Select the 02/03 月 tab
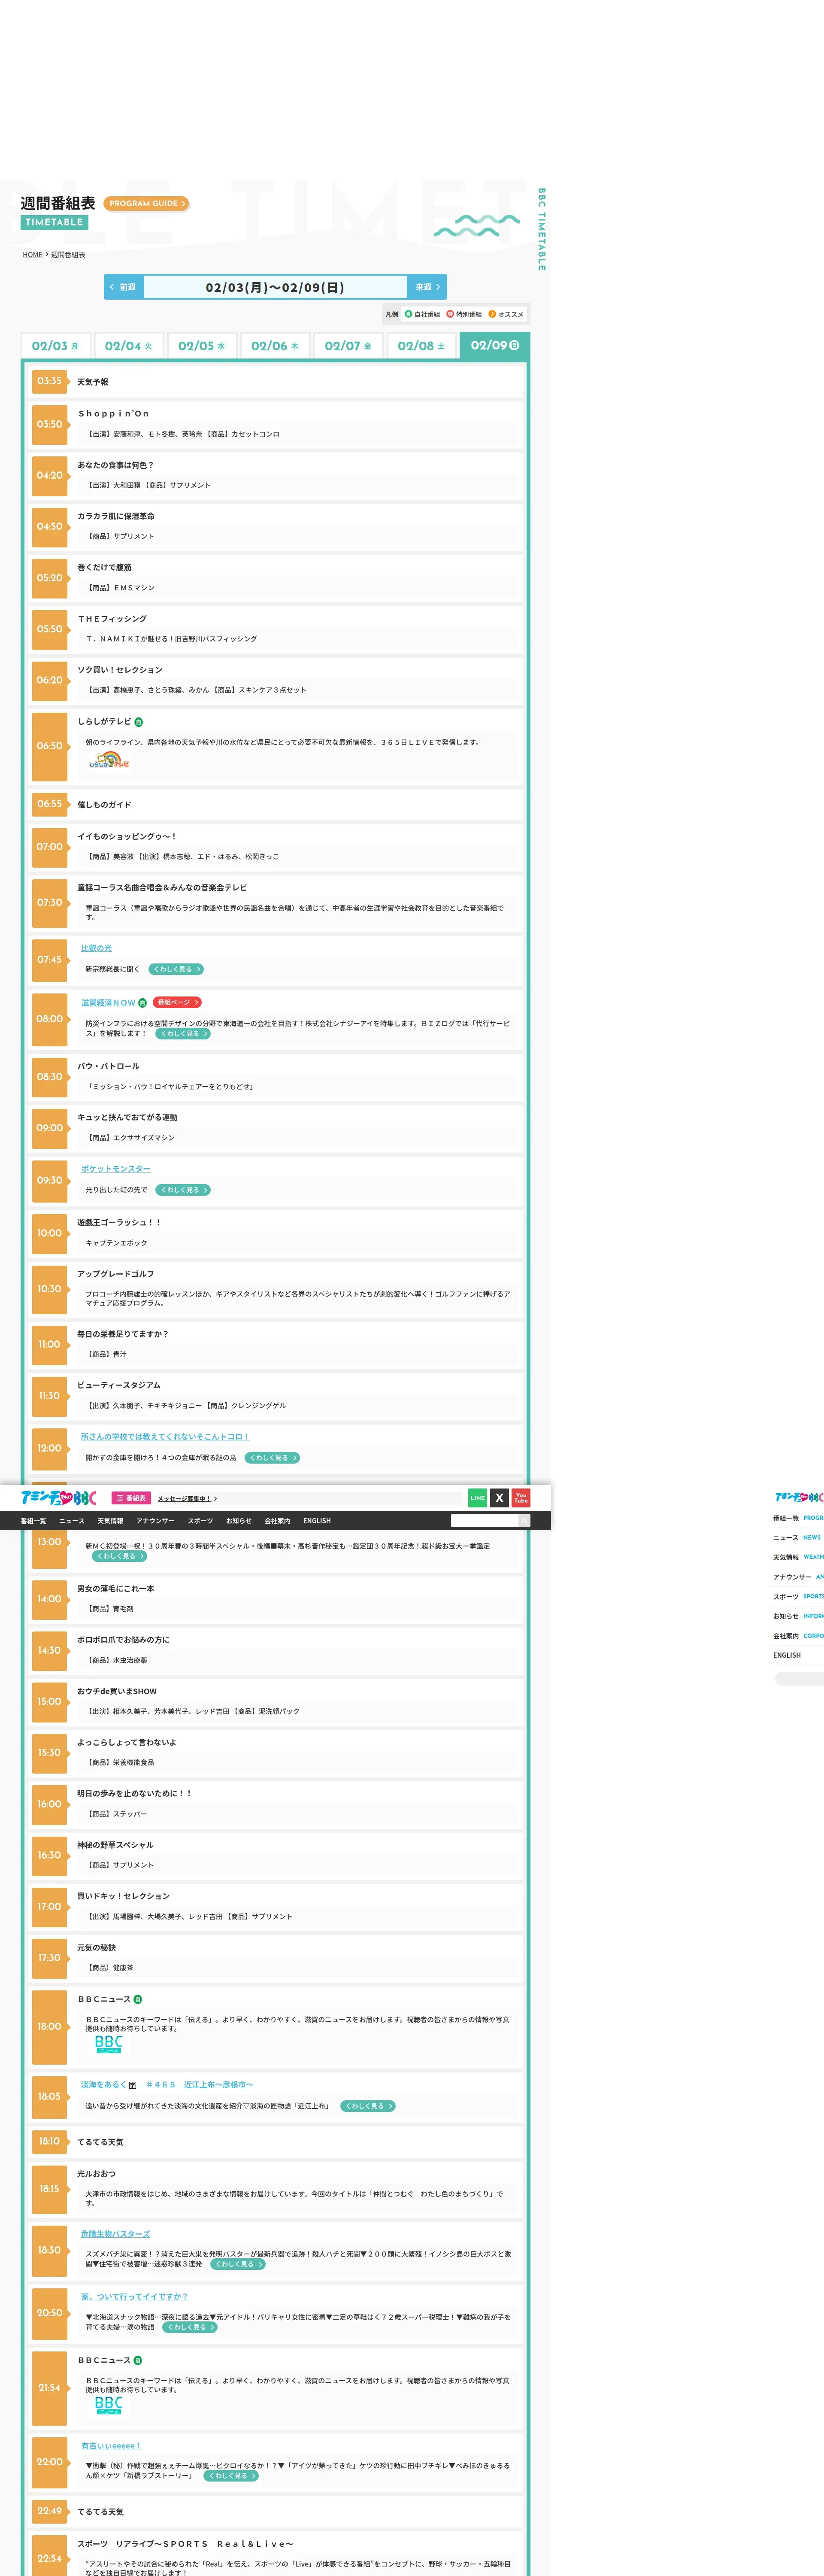Screen dimensions: 824x2576 (55, 346)
